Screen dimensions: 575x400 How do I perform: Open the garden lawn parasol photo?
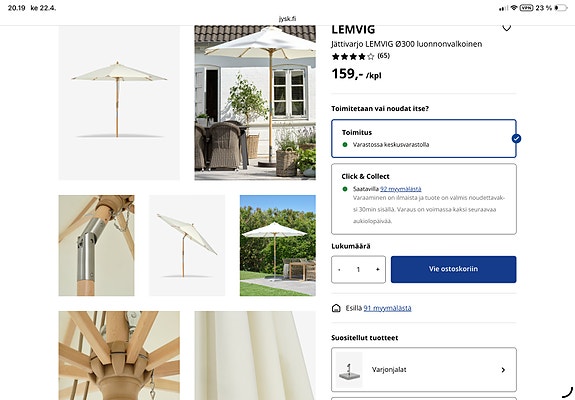coord(278,245)
